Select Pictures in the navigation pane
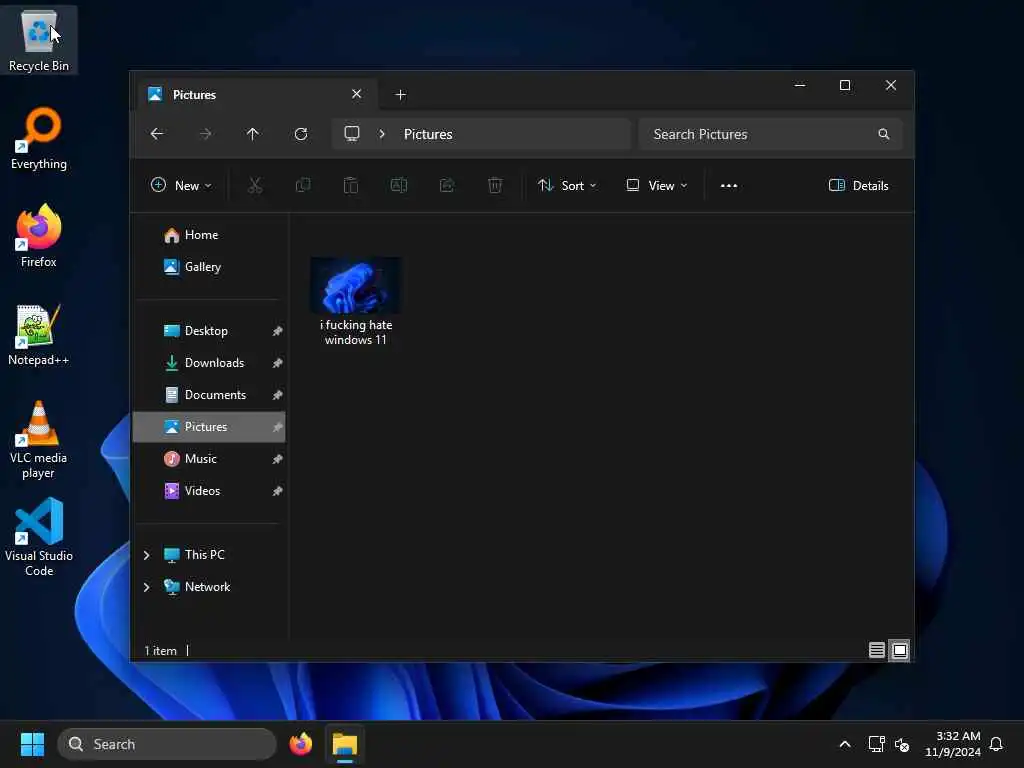 tap(209, 427)
